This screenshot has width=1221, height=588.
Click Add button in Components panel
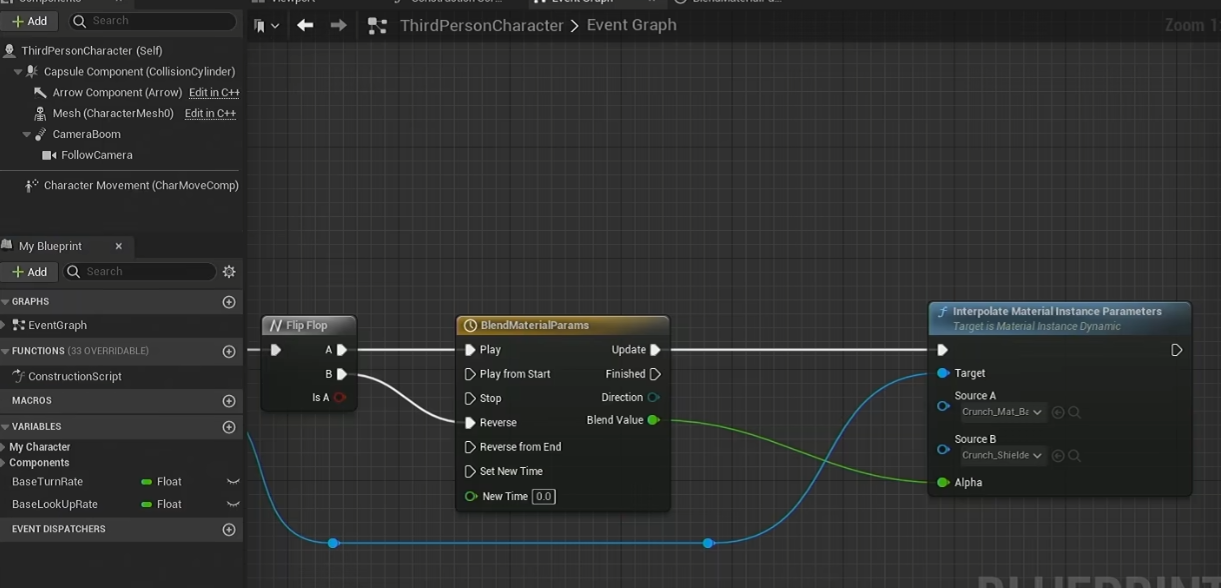30,20
